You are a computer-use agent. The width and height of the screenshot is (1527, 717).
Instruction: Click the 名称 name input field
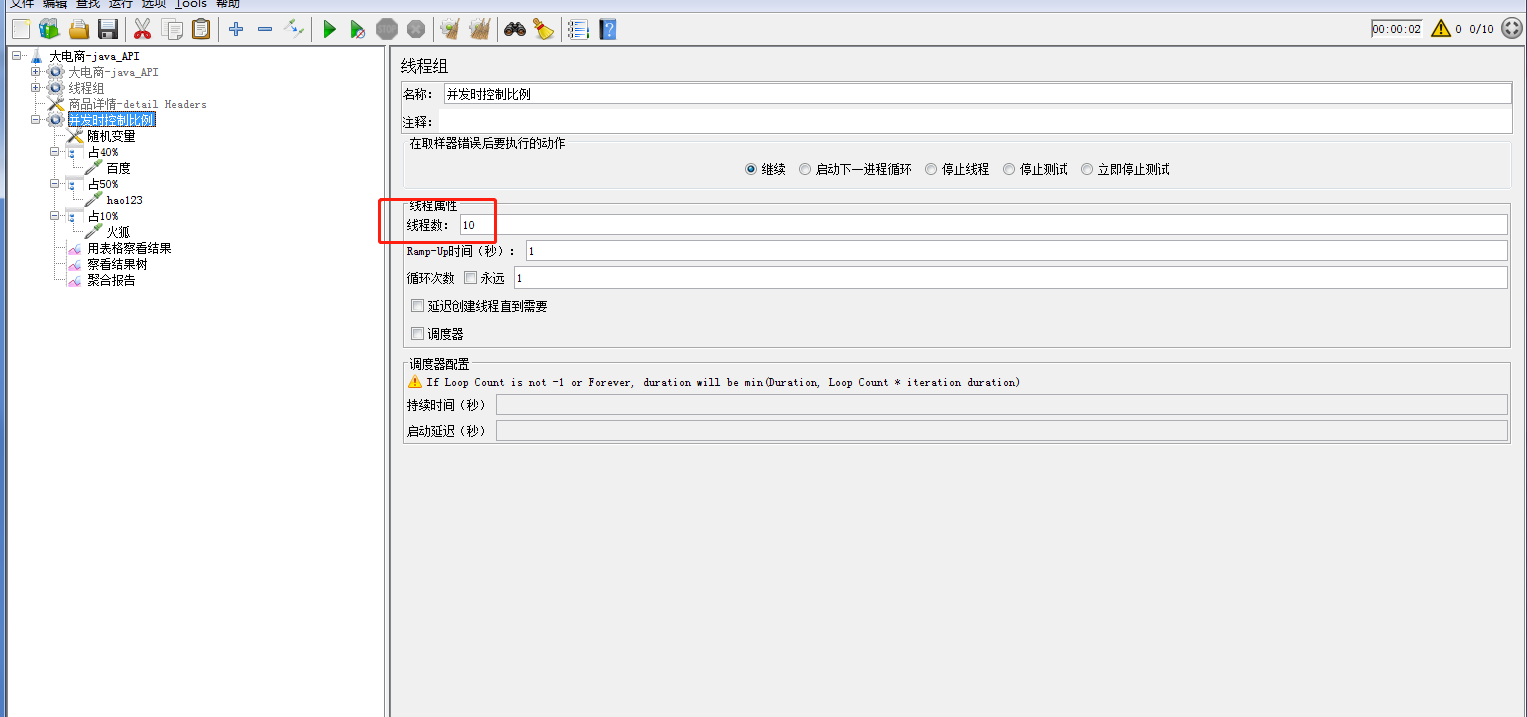(x=976, y=94)
